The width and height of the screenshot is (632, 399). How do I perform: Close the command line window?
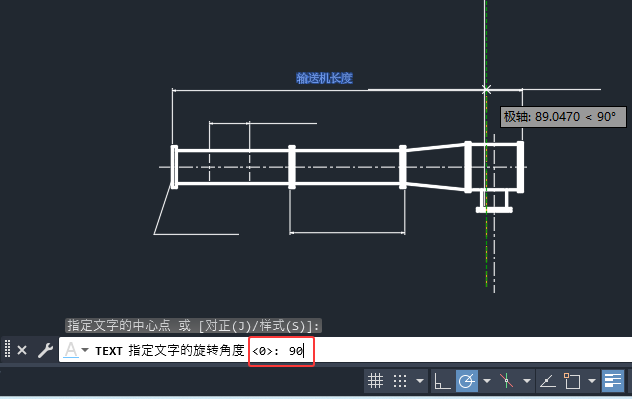22,350
